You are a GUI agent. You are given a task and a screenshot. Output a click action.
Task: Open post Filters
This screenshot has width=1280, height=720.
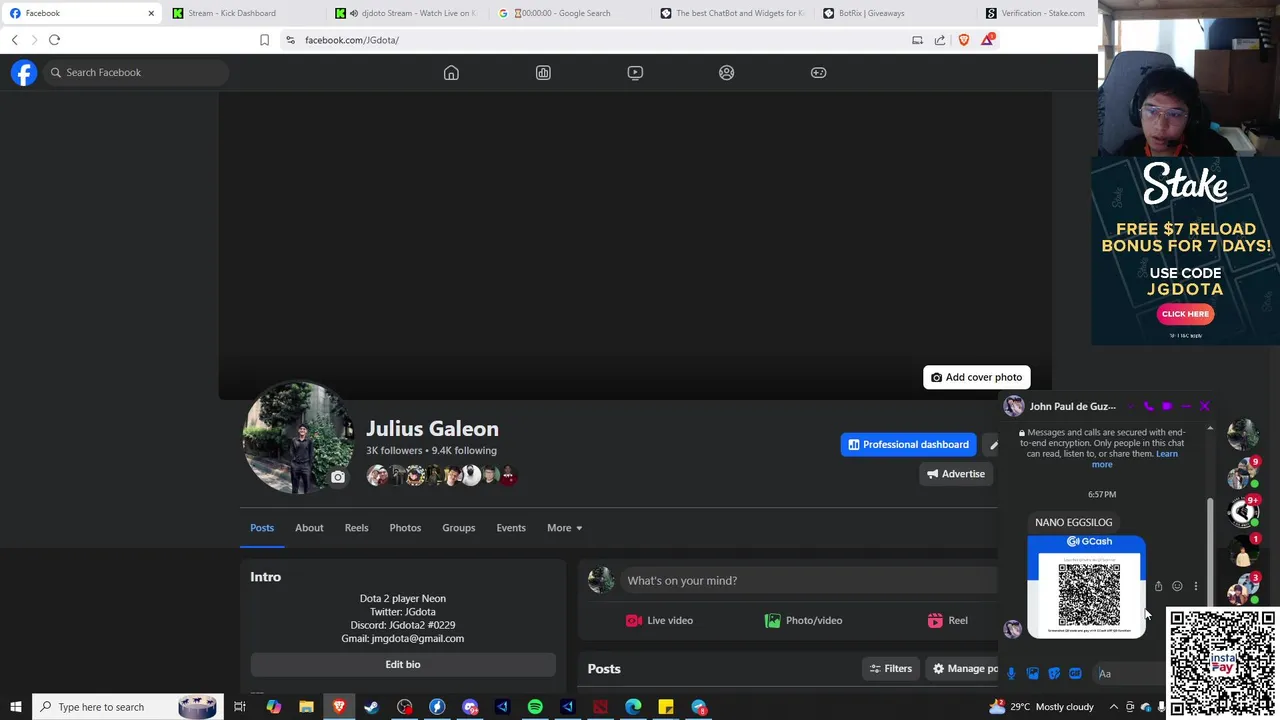(890, 669)
